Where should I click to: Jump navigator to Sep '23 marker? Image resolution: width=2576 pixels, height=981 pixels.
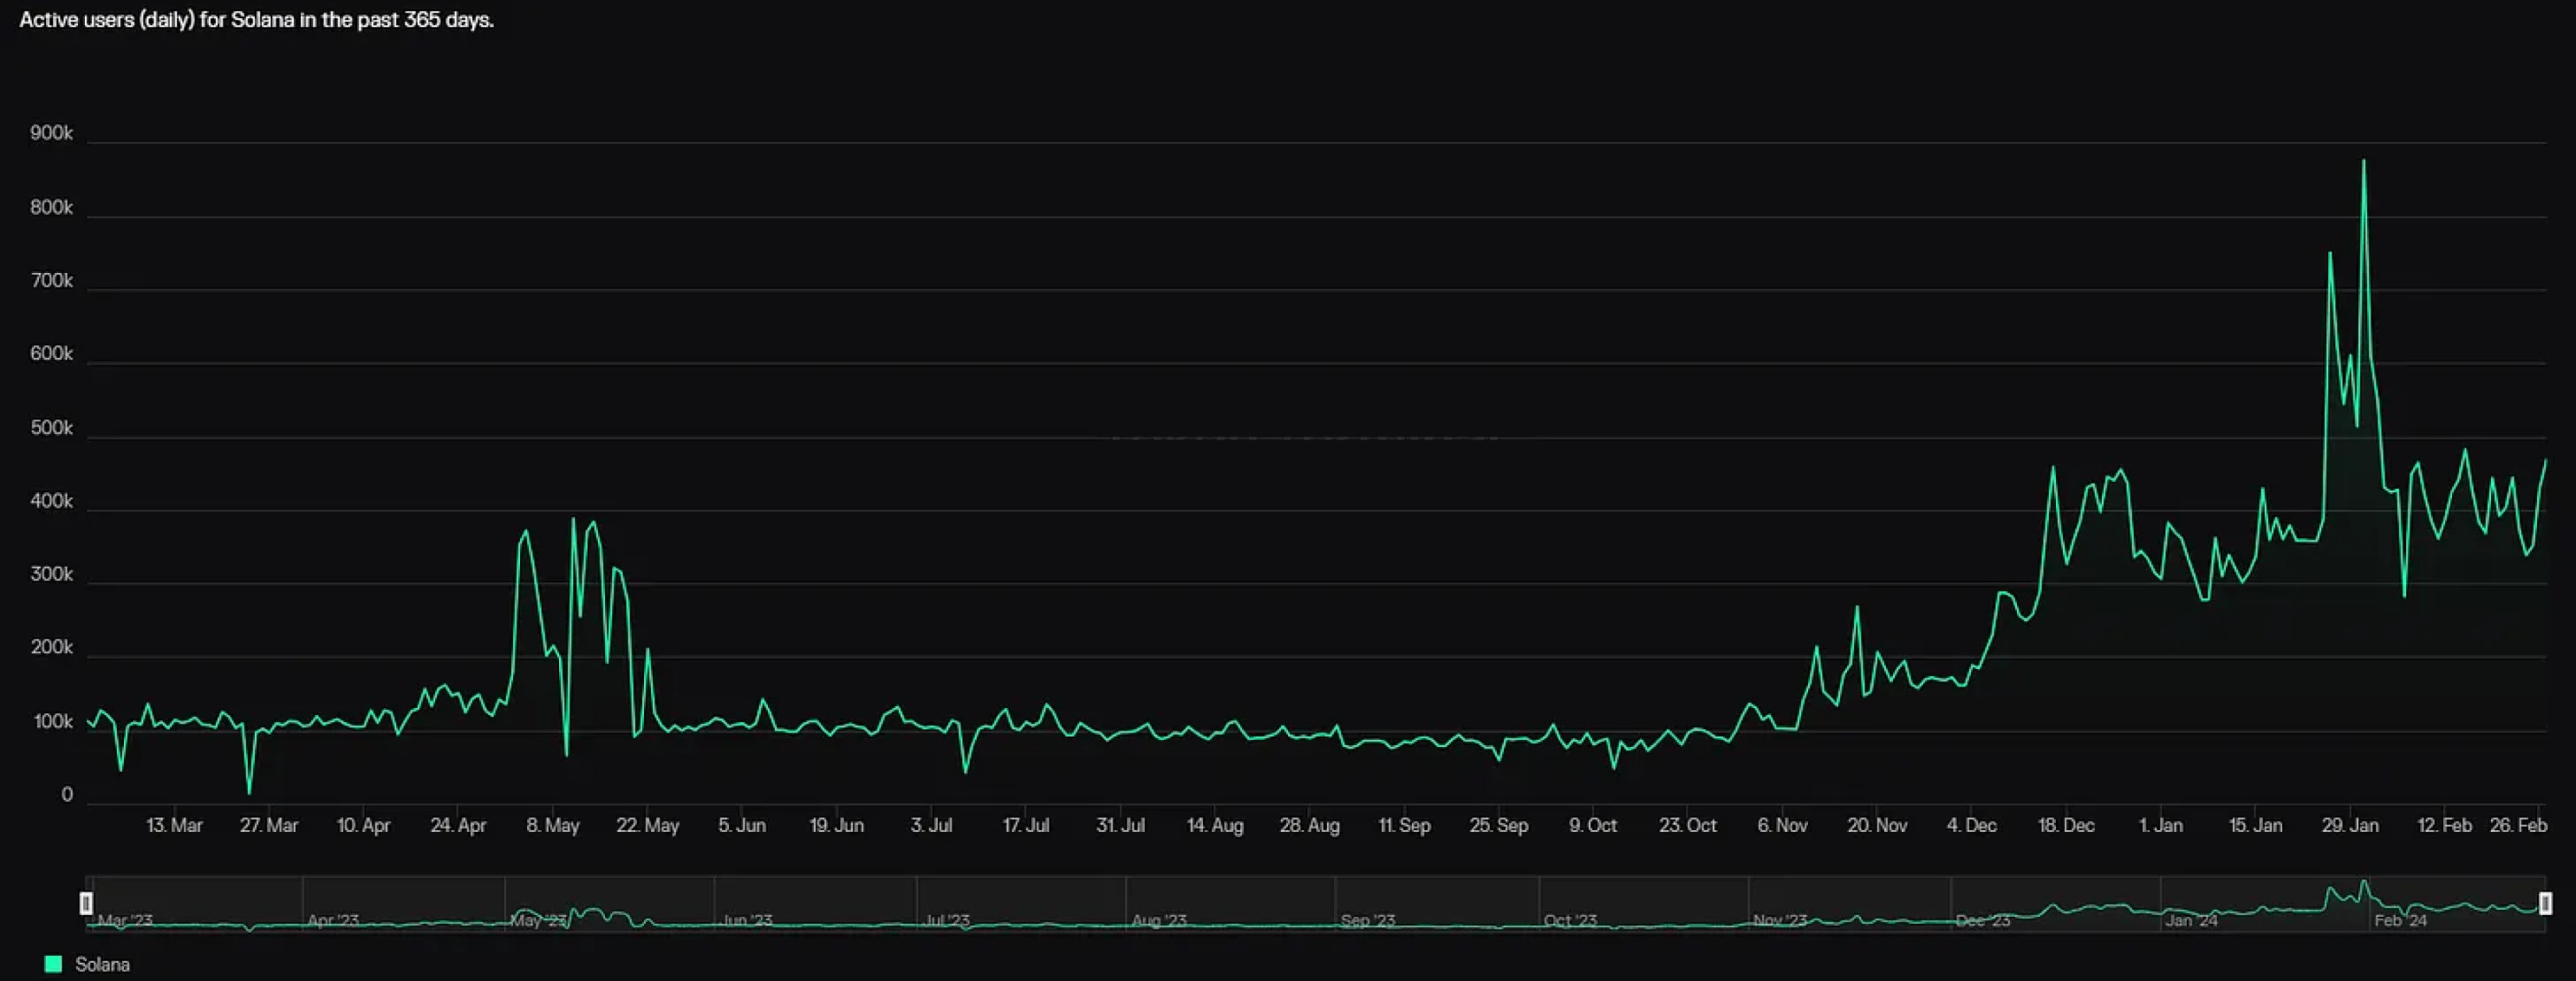pos(1367,920)
